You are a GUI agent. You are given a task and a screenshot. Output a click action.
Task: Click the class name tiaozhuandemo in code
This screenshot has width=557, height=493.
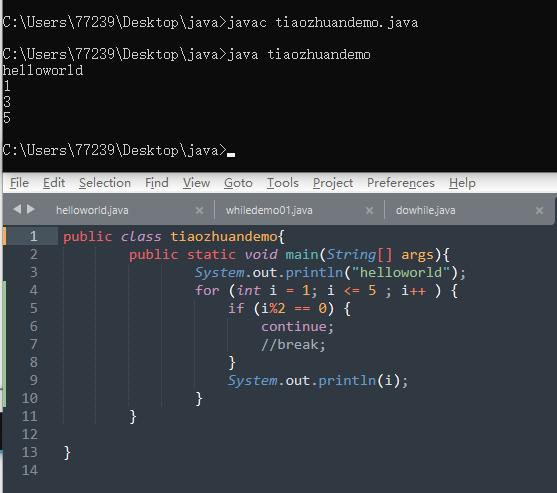[x=224, y=237]
